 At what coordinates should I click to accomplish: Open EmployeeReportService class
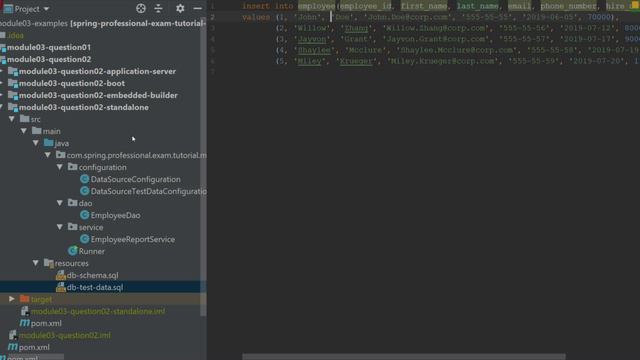point(133,239)
